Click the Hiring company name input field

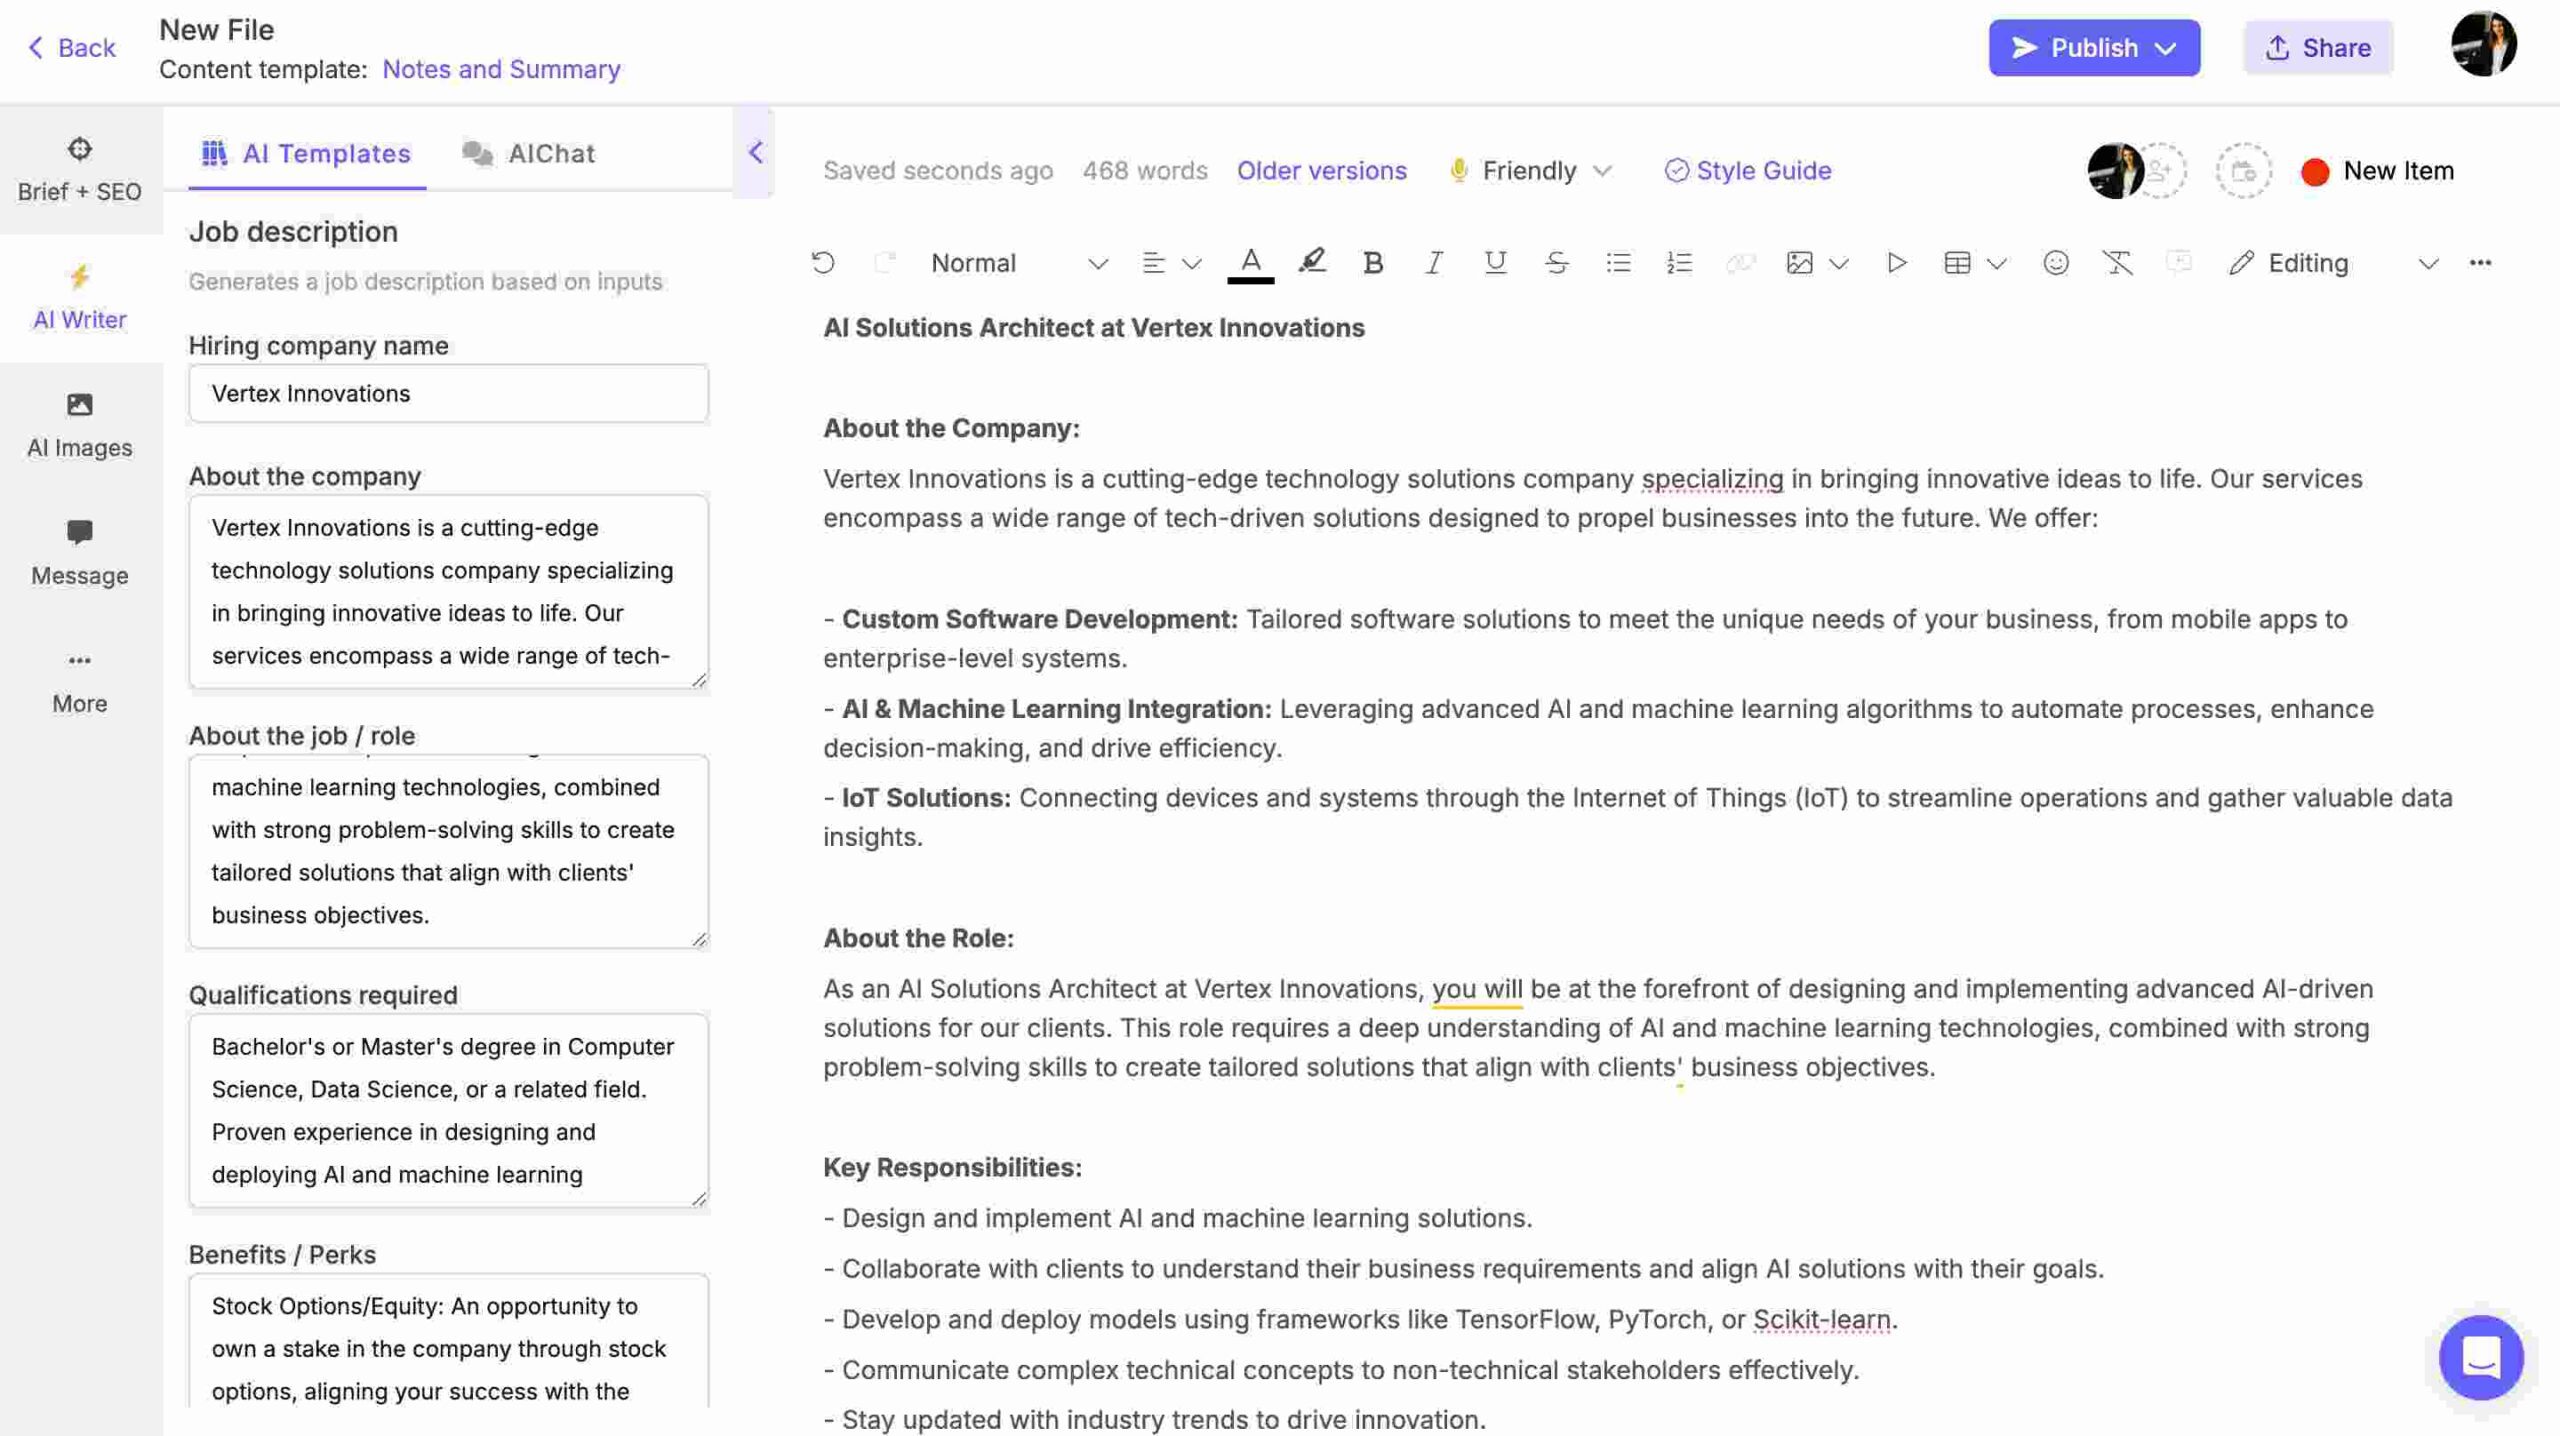click(x=448, y=392)
